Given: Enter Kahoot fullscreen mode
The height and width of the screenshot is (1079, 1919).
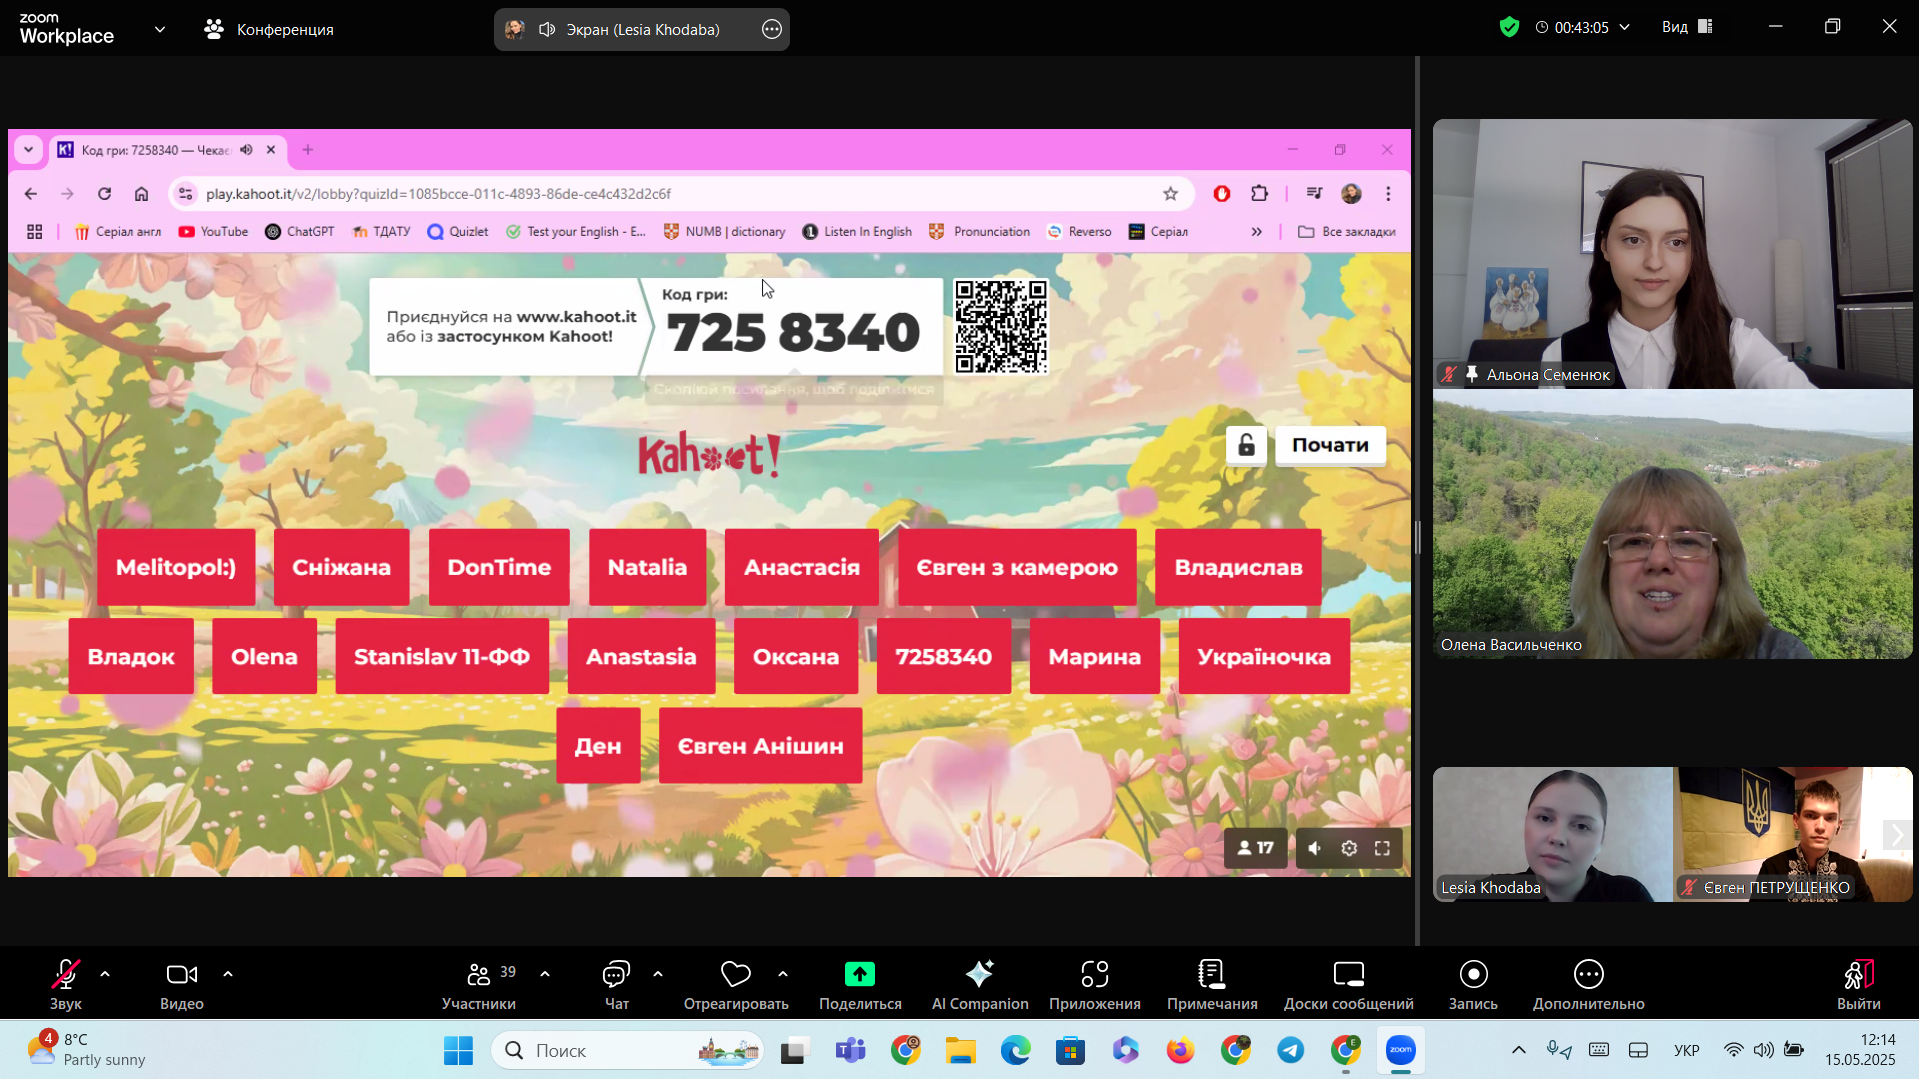Looking at the screenshot, I should click(1382, 848).
